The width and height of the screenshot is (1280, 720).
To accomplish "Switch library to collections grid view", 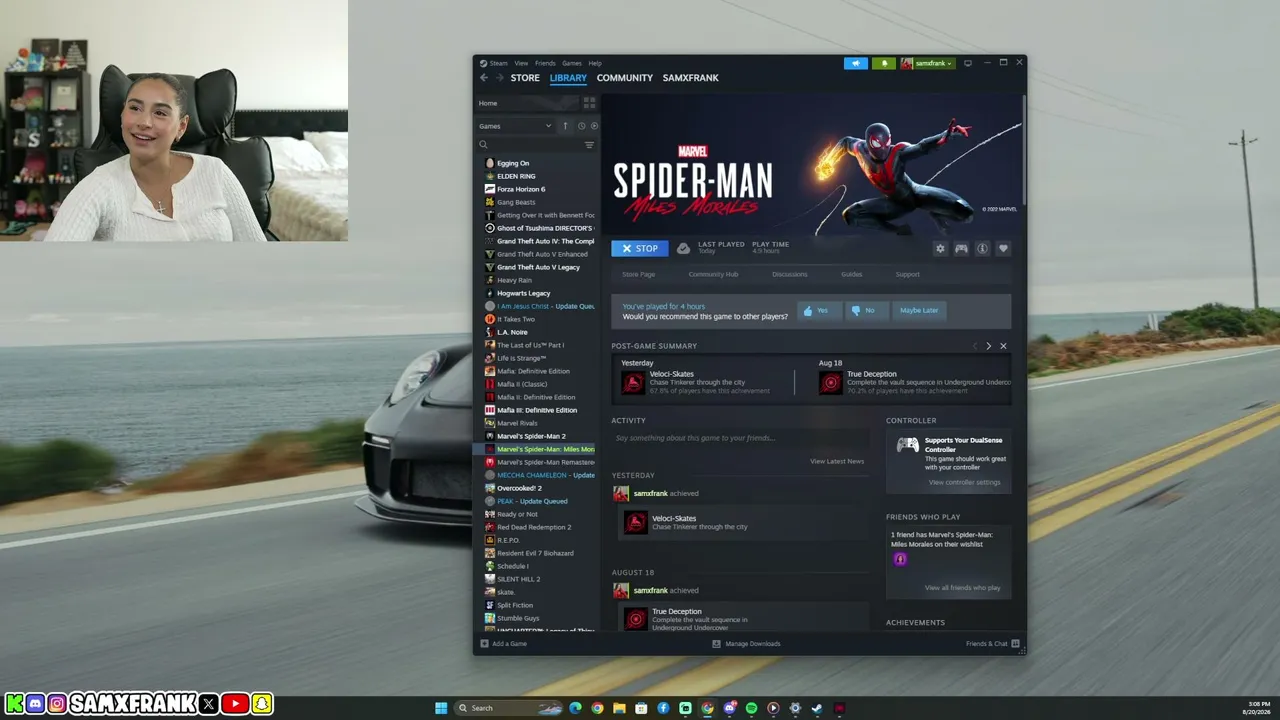I will click(589, 103).
